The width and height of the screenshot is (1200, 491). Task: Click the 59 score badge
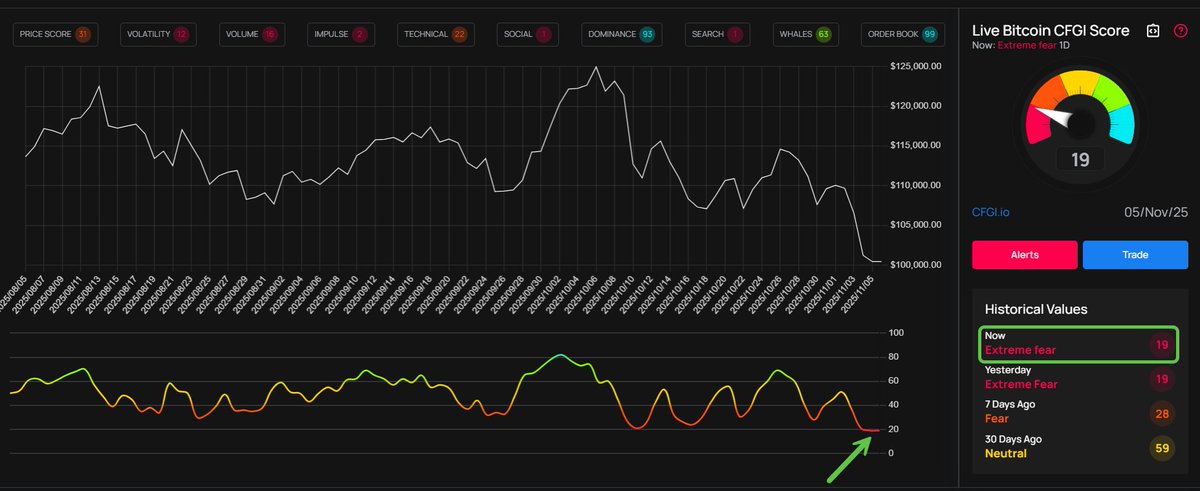pos(1161,447)
